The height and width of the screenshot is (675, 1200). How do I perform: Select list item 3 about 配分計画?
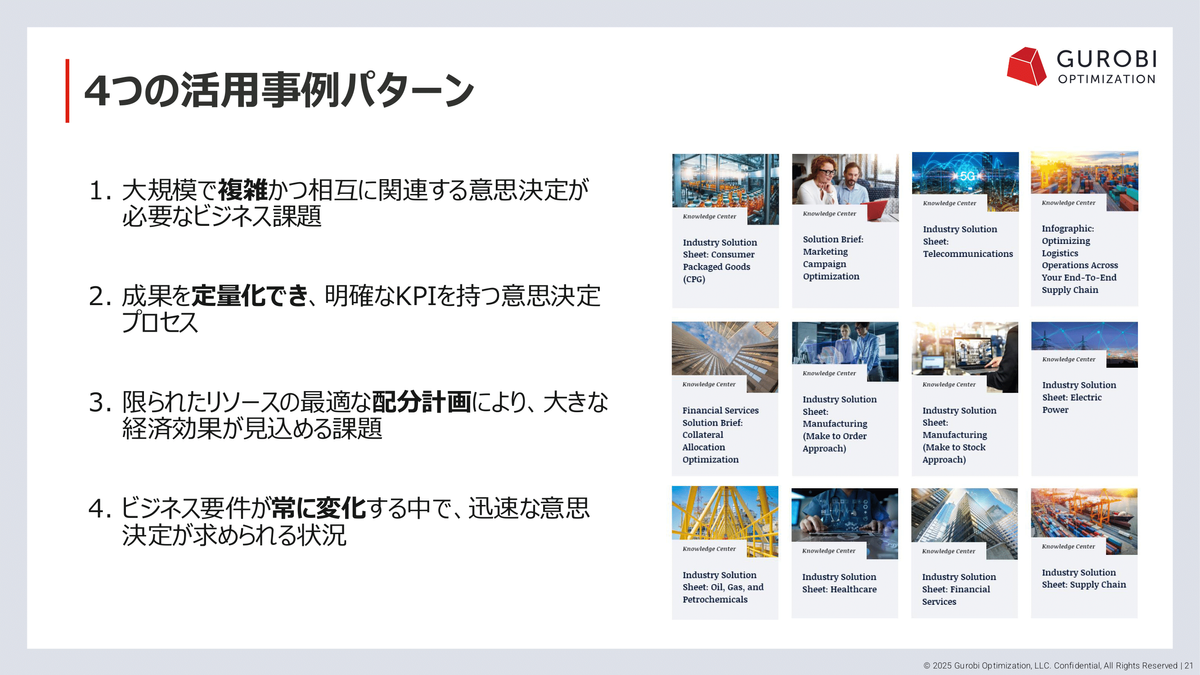pyautogui.click(x=348, y=416)
